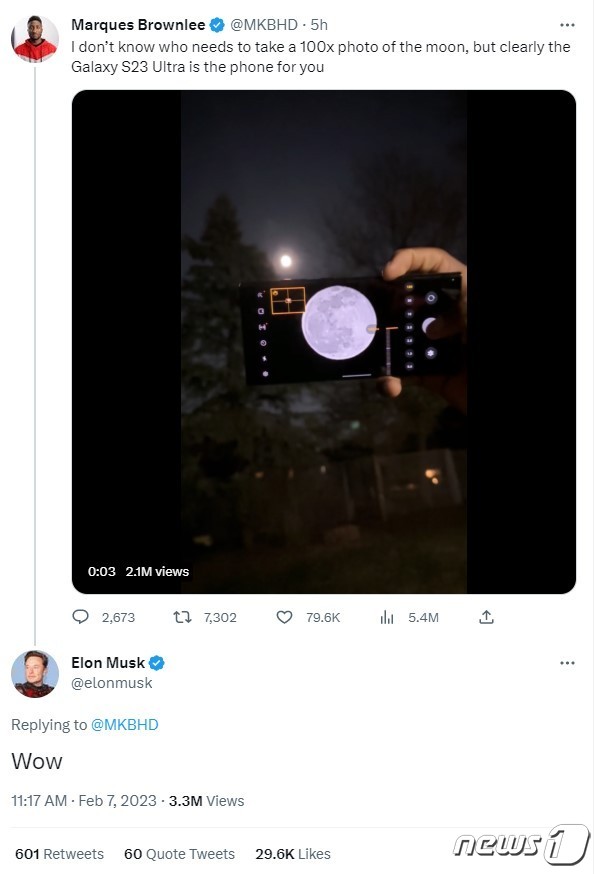Click the reply comment bubble icon
597x874 pixels.
click(81, 616)
